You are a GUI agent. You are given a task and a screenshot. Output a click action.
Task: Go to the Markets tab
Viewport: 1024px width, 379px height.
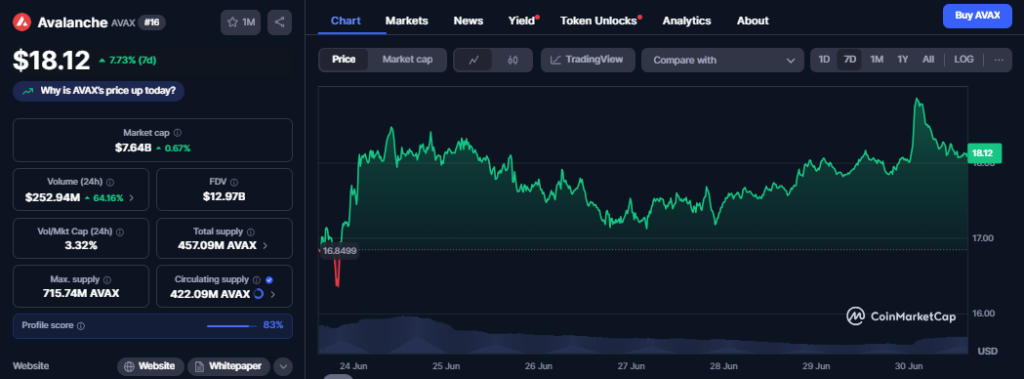pyautogui.click(x=406, y=21)
